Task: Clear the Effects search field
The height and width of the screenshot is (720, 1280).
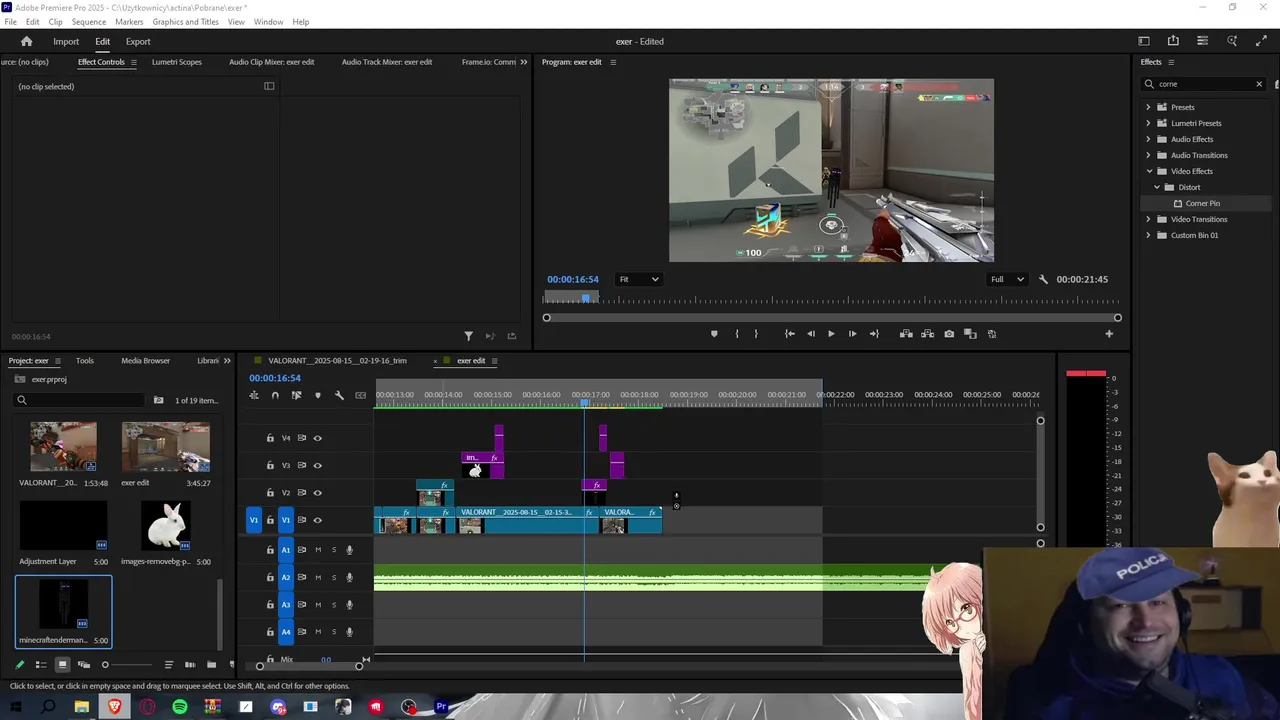Action: (1259, 84)
